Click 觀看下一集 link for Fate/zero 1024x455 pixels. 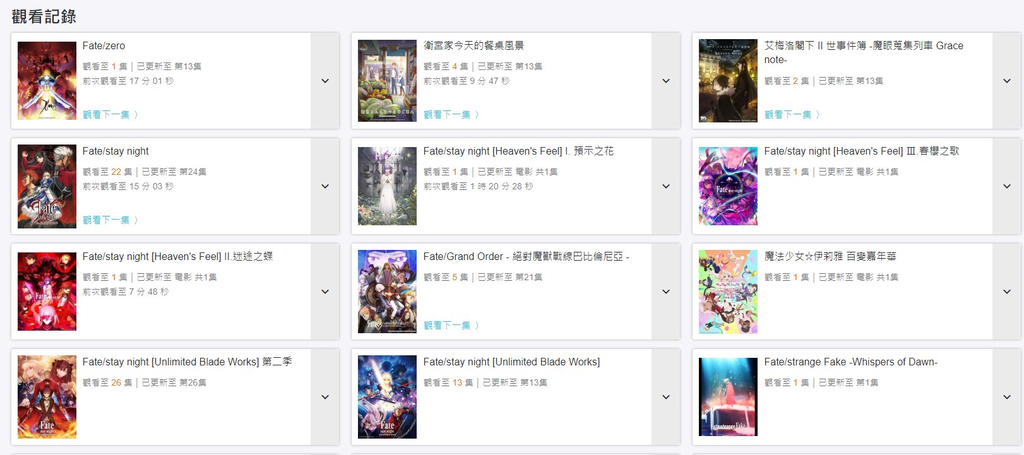(x=110, y=114)
